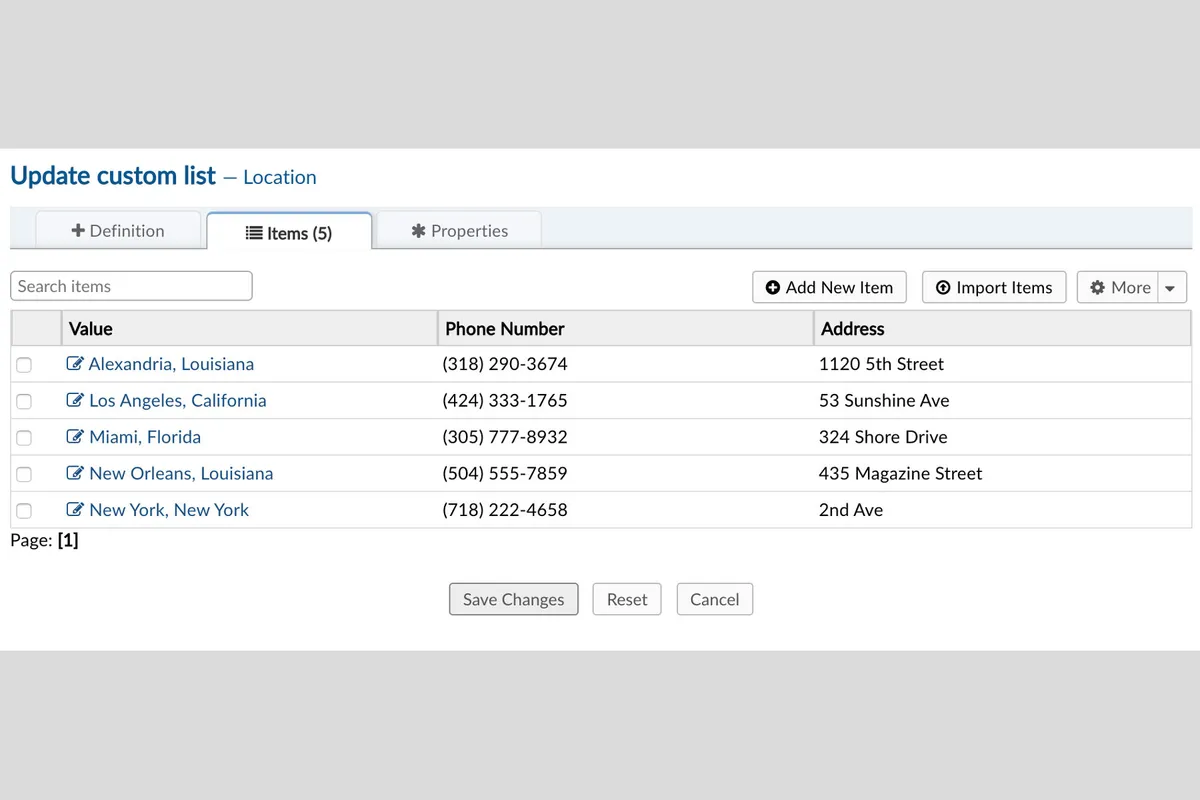Click the Cancel button

[x=714, y=599]
